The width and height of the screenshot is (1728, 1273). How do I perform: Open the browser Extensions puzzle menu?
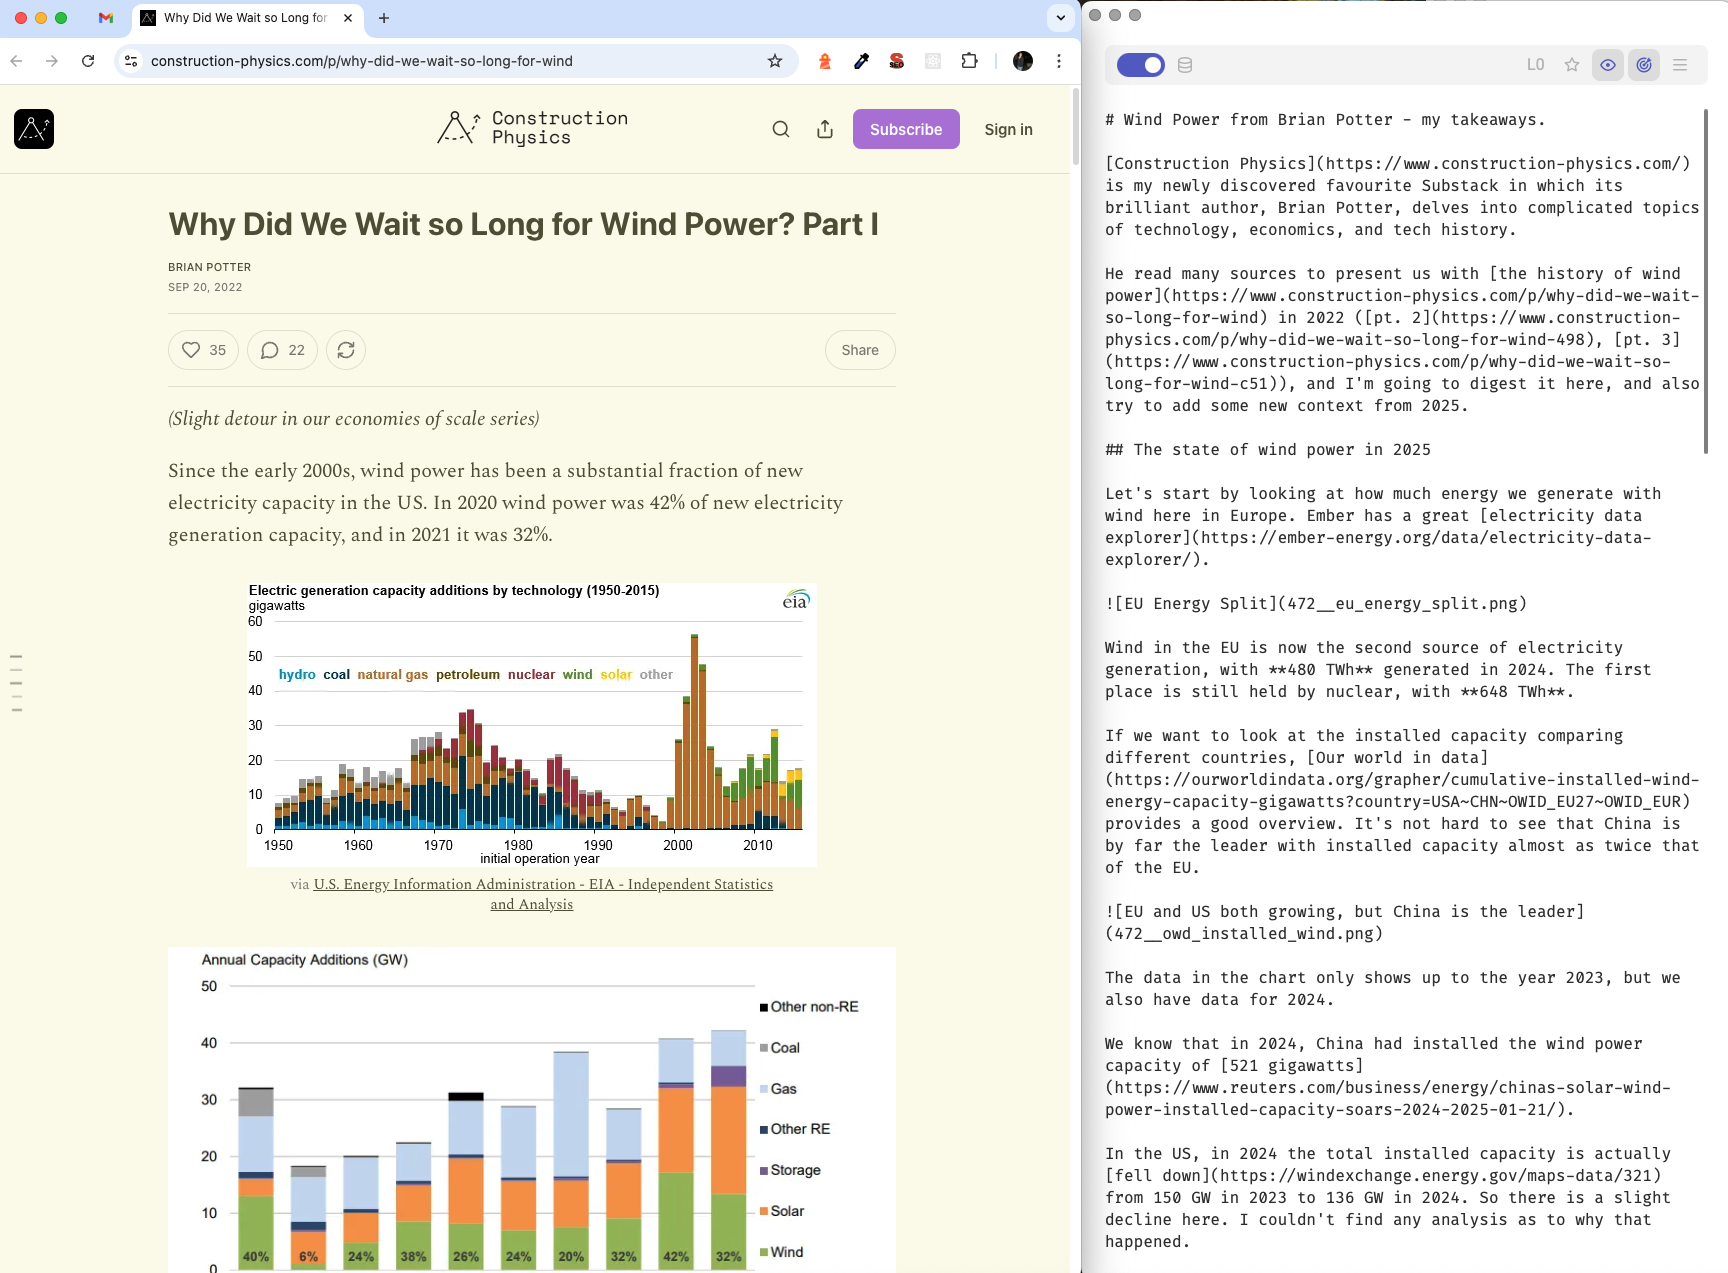[969, 61]
